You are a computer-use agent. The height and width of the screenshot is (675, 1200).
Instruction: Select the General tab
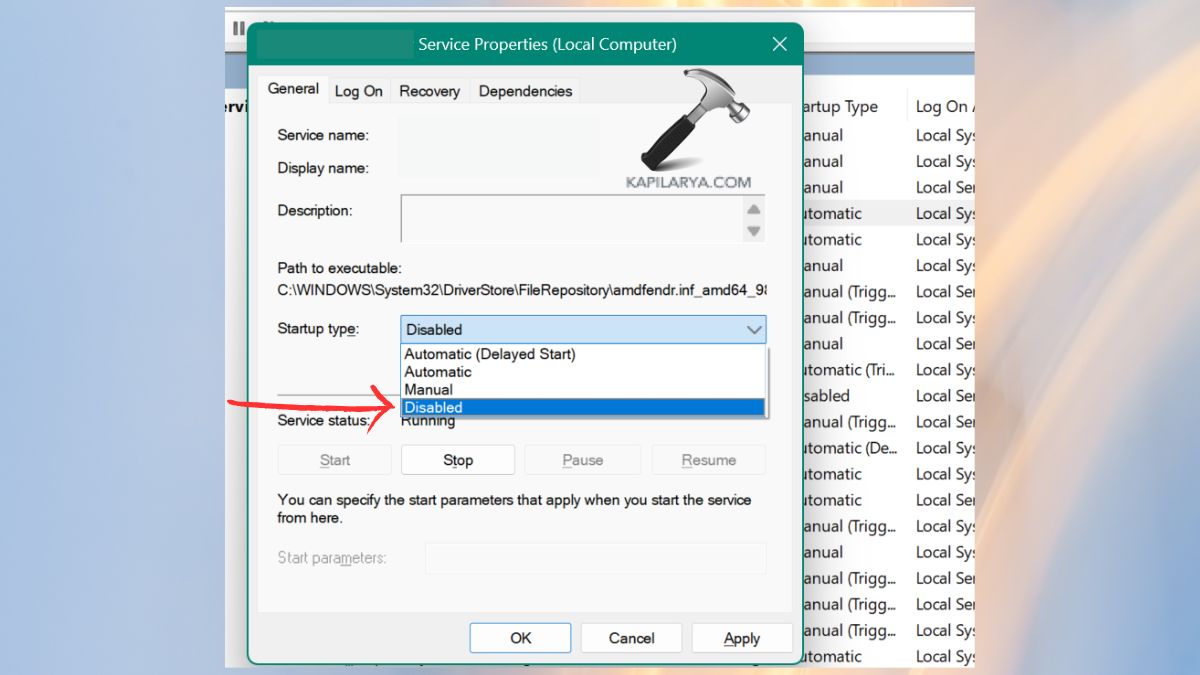pos(292,88)
